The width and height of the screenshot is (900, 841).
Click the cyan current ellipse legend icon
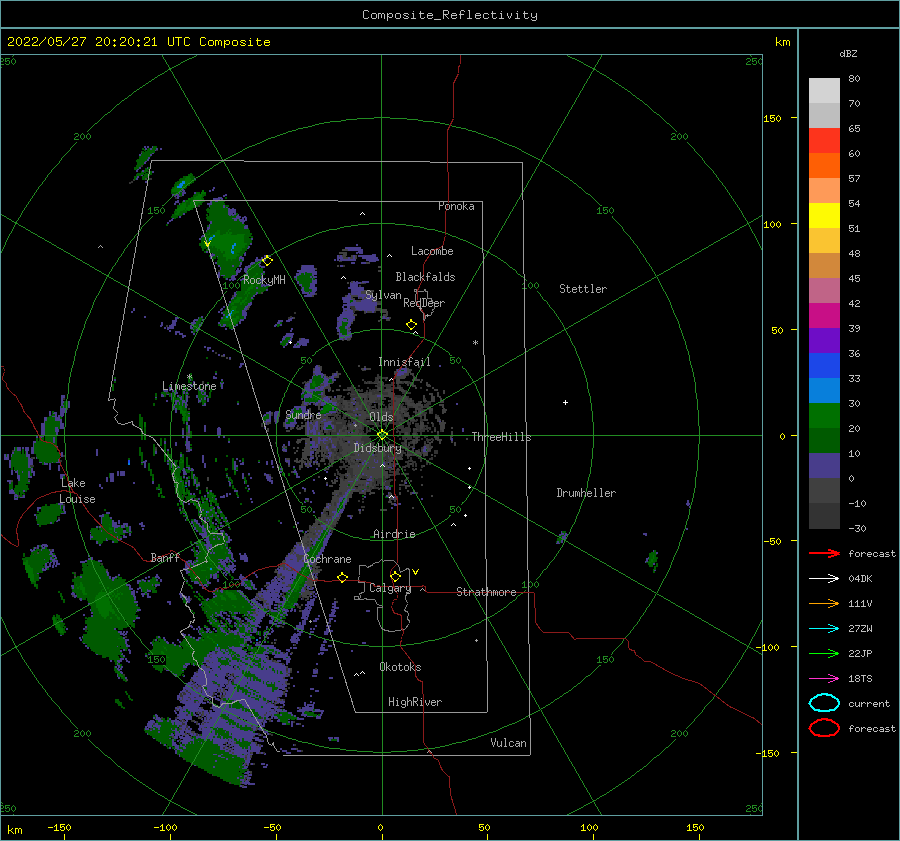(x=824, y=703)
